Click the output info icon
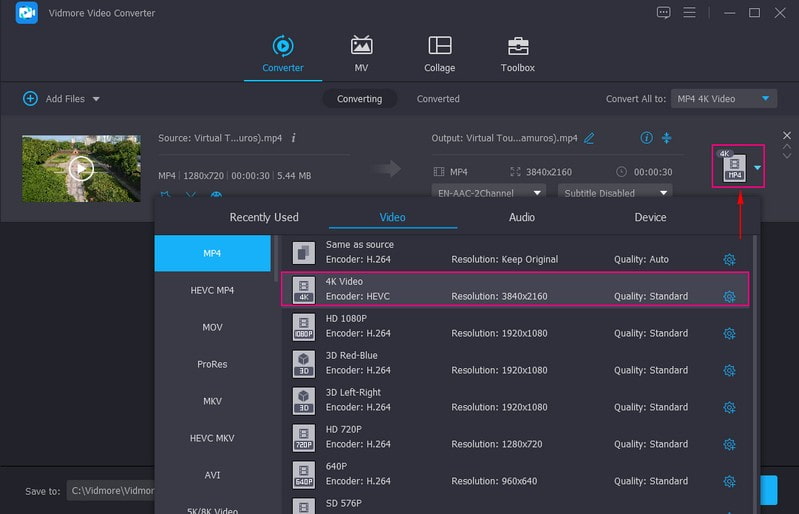 646,138
